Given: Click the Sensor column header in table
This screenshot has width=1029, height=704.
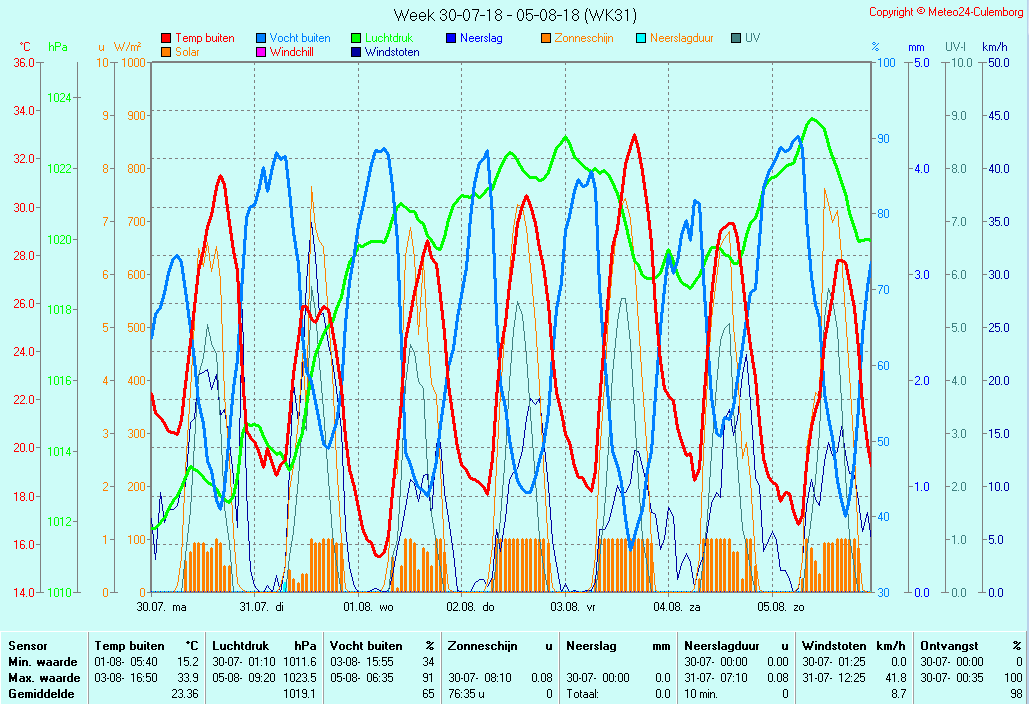Looking at the screenshot, I should pos(27,646).
